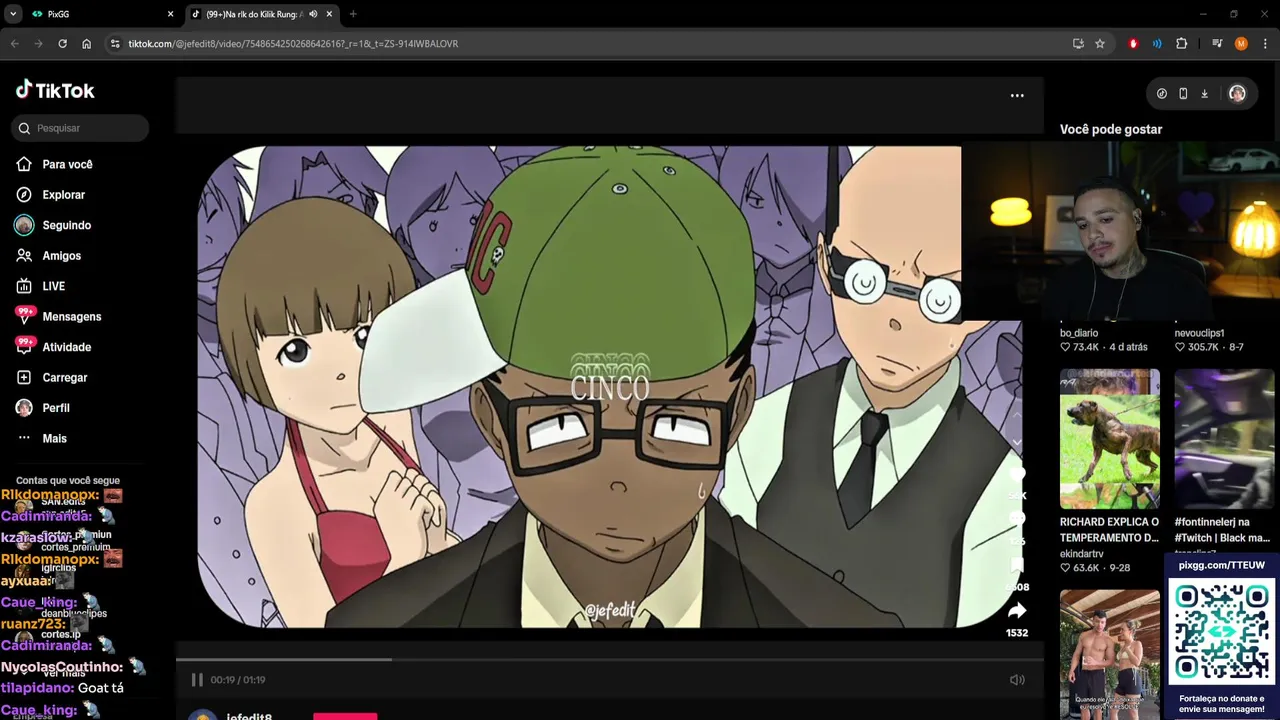Open the Chrome three-dot menu

pyautogui.click(x=1265, y=44)
